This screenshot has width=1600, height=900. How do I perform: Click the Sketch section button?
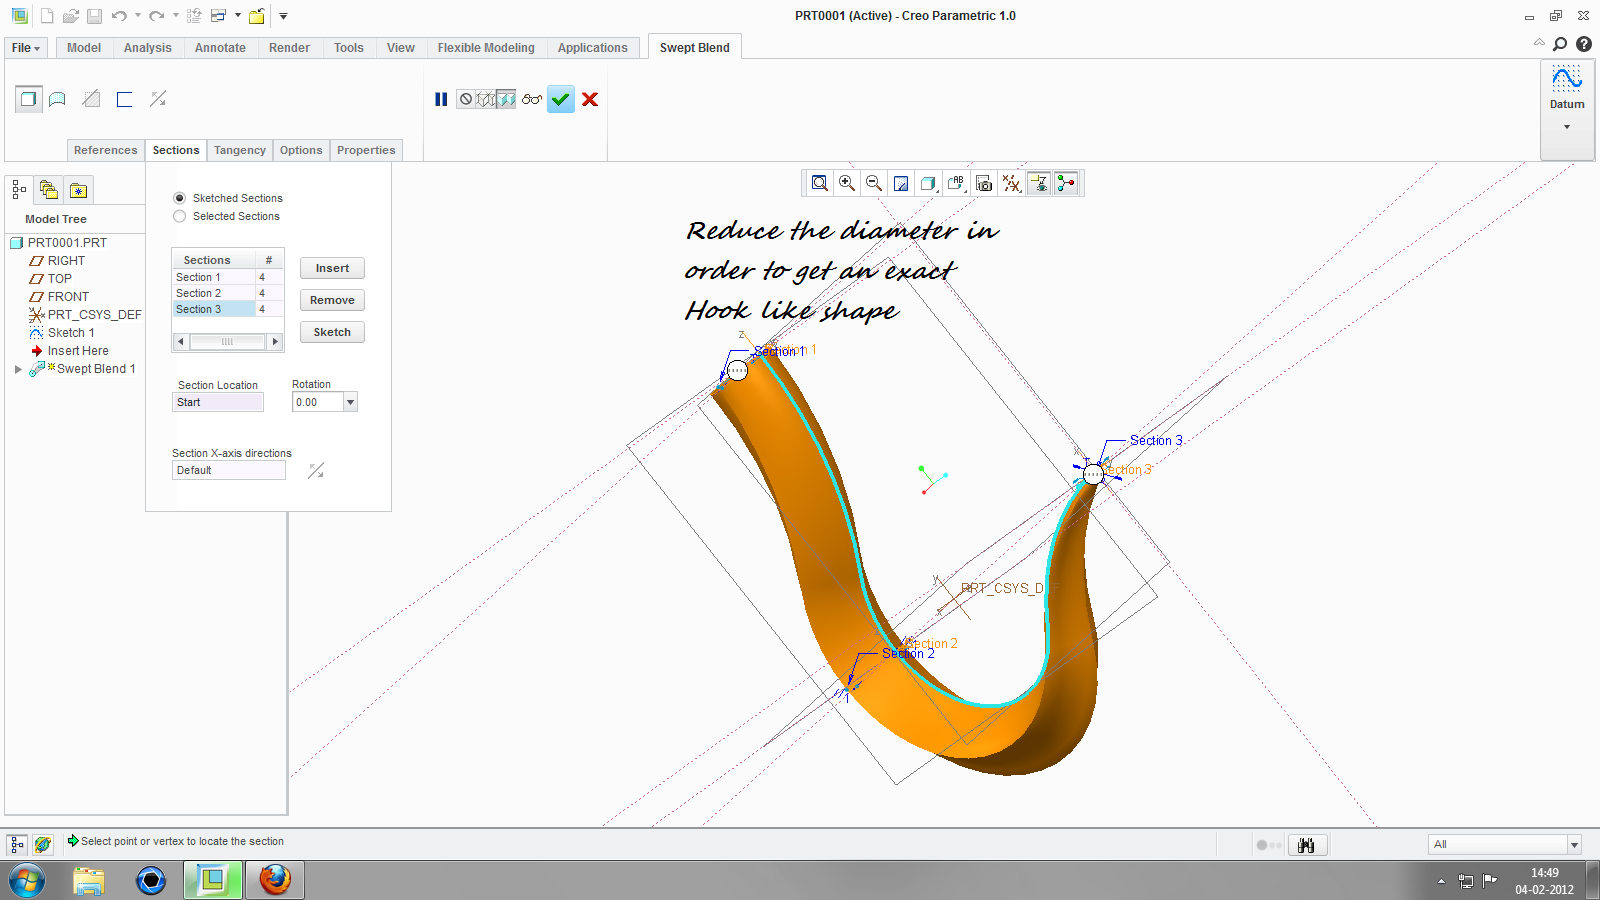click(x=332, y=332)
